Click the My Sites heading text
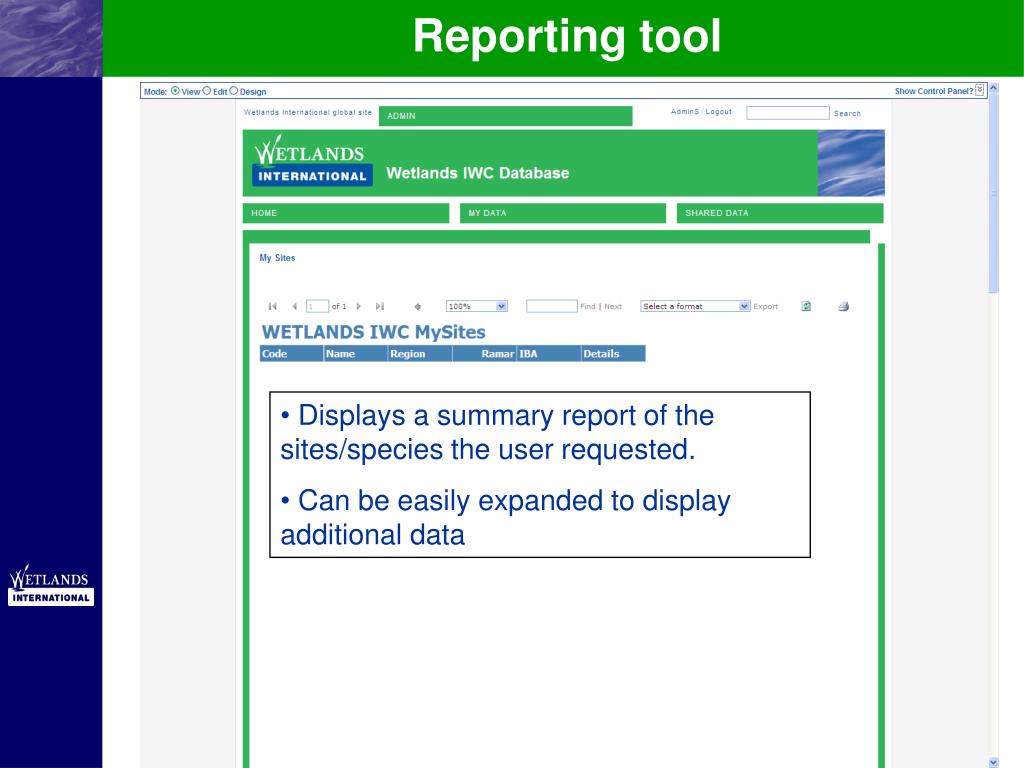Image resolution: width=1024 pixels, height=768 pixels. (x=277, y=258)
